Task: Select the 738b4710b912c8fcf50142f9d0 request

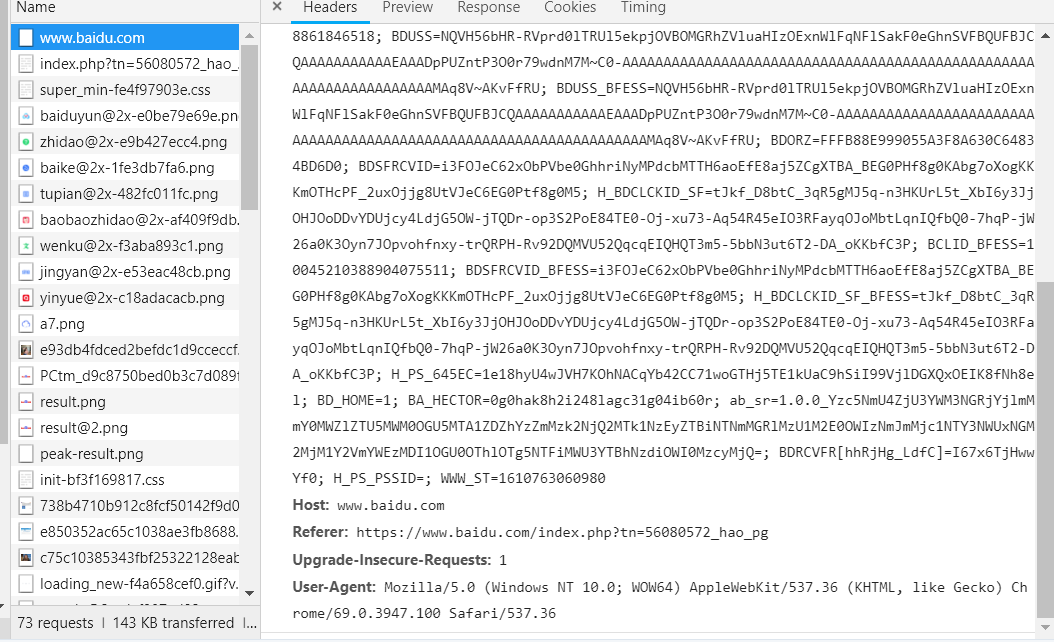Action: tap(125, 506)
